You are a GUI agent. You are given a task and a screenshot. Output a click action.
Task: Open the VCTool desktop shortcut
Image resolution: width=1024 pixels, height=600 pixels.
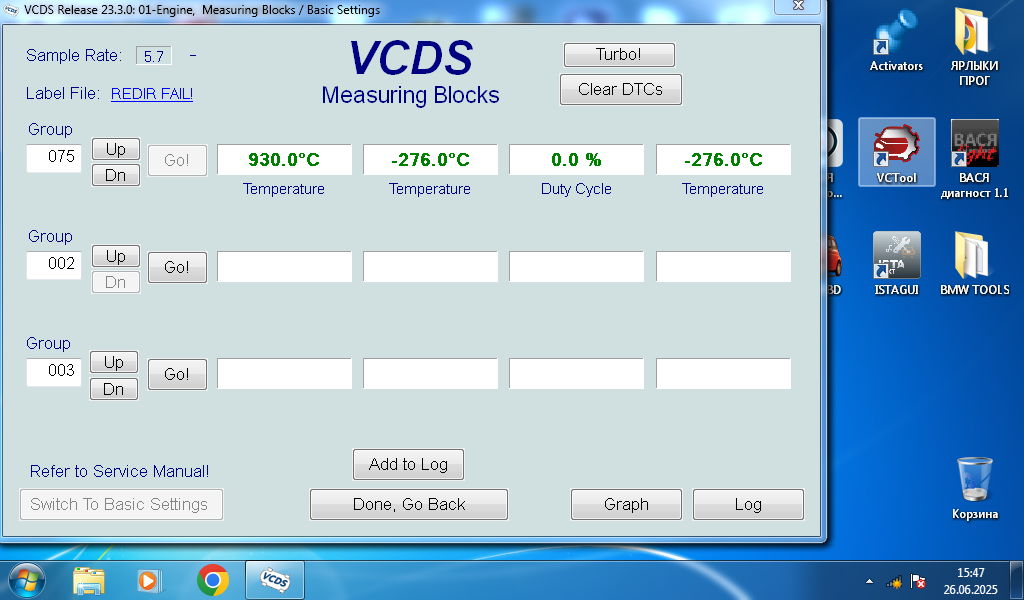896,152
